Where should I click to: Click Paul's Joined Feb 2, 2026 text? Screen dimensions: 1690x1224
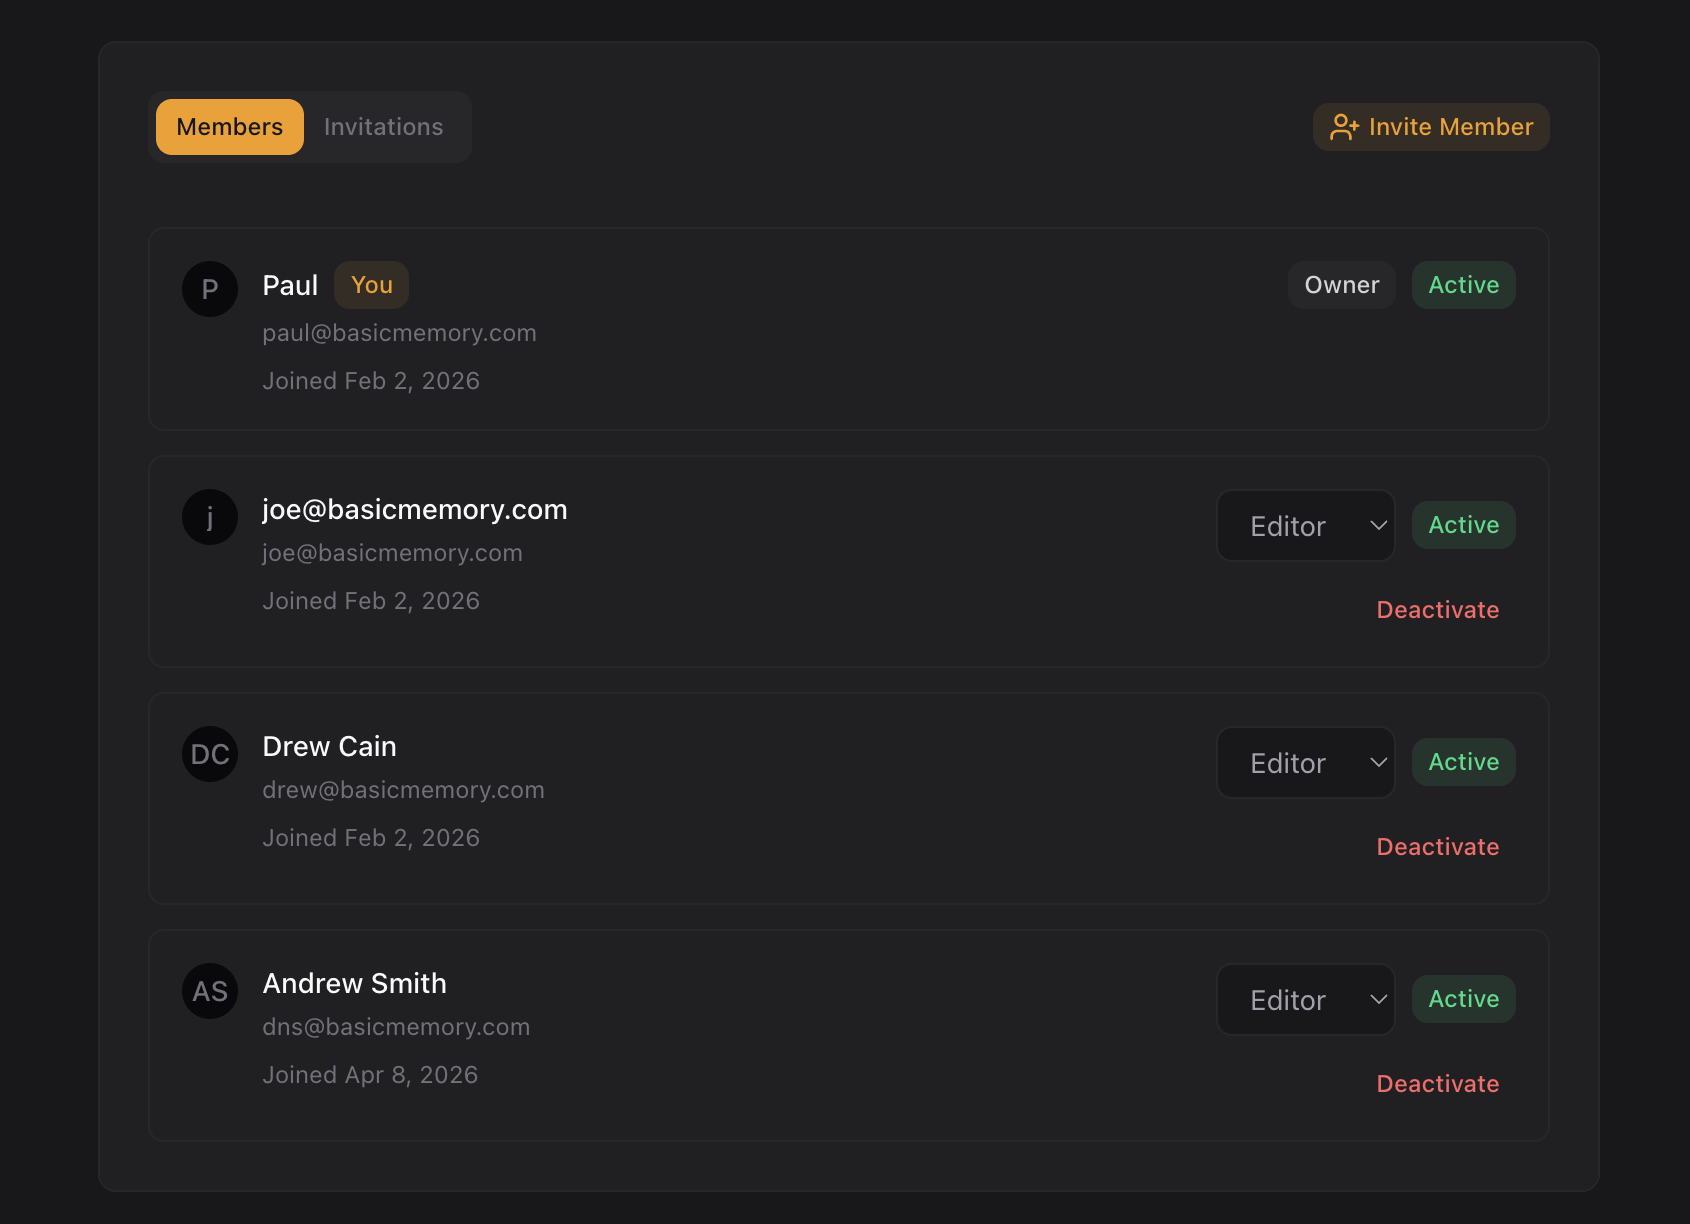pos(371,381)
